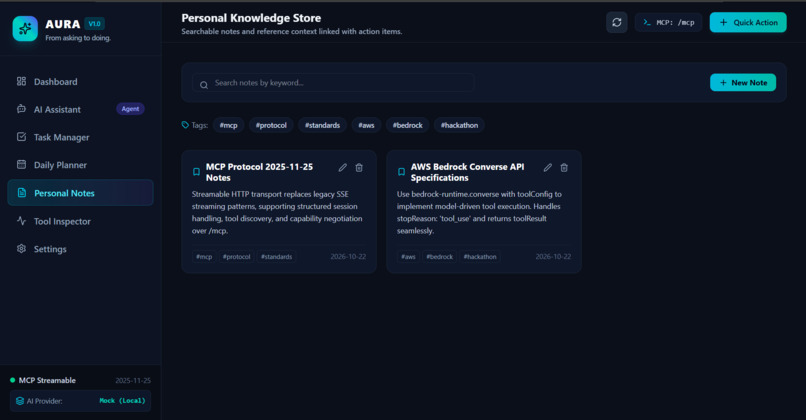
Task: Go to Task Manager
Action: tap(80, 137)
